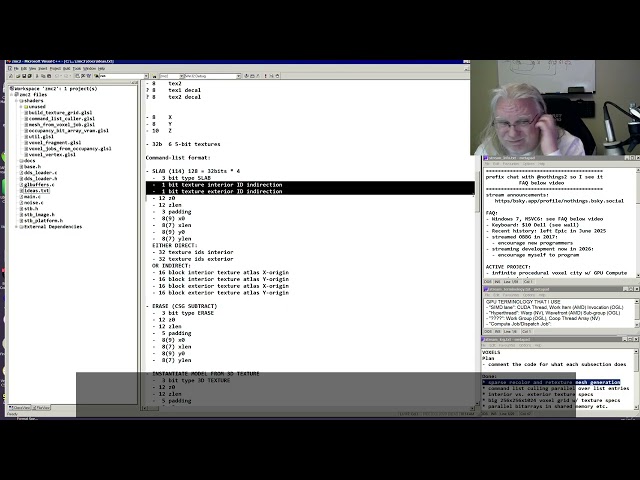Toggle the Output pane toolbar icon
This screenshot has height=480, width=640.
(83, 76)
